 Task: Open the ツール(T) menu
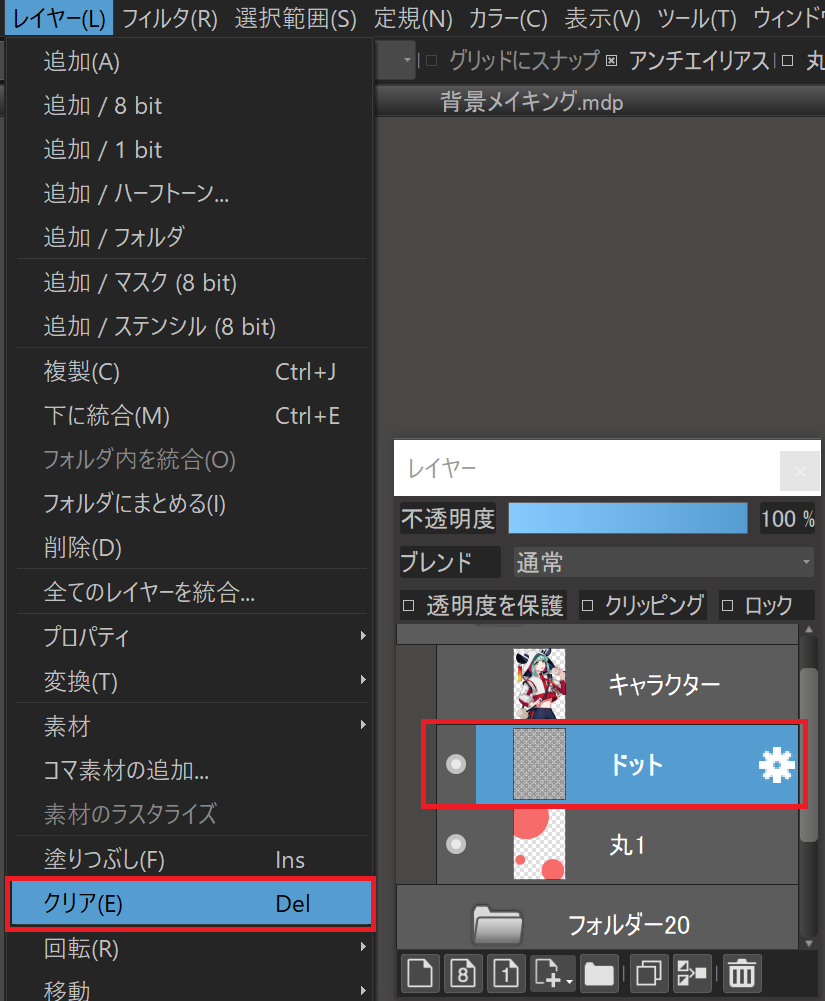click(x=697, y=18)
